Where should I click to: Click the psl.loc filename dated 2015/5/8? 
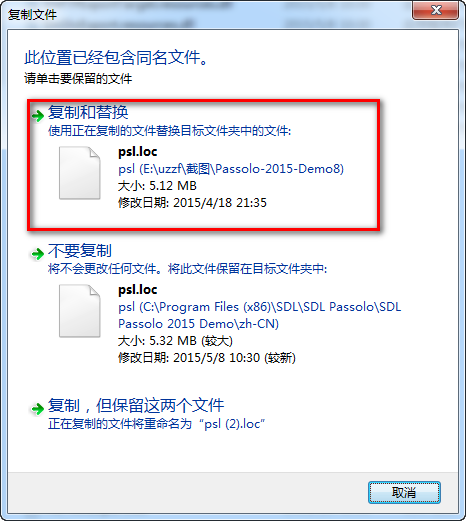tap(138, 290)
